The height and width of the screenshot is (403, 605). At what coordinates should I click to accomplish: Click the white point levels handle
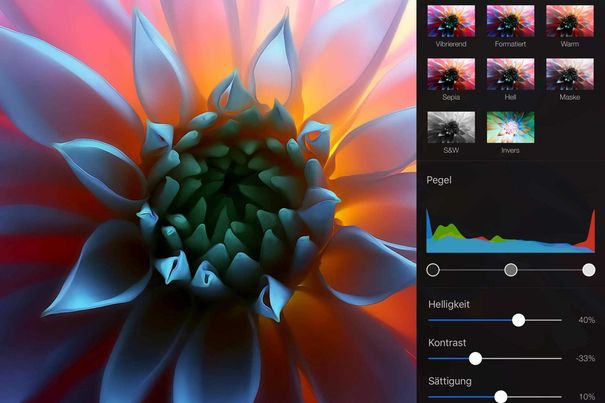(x=589, y=270)
